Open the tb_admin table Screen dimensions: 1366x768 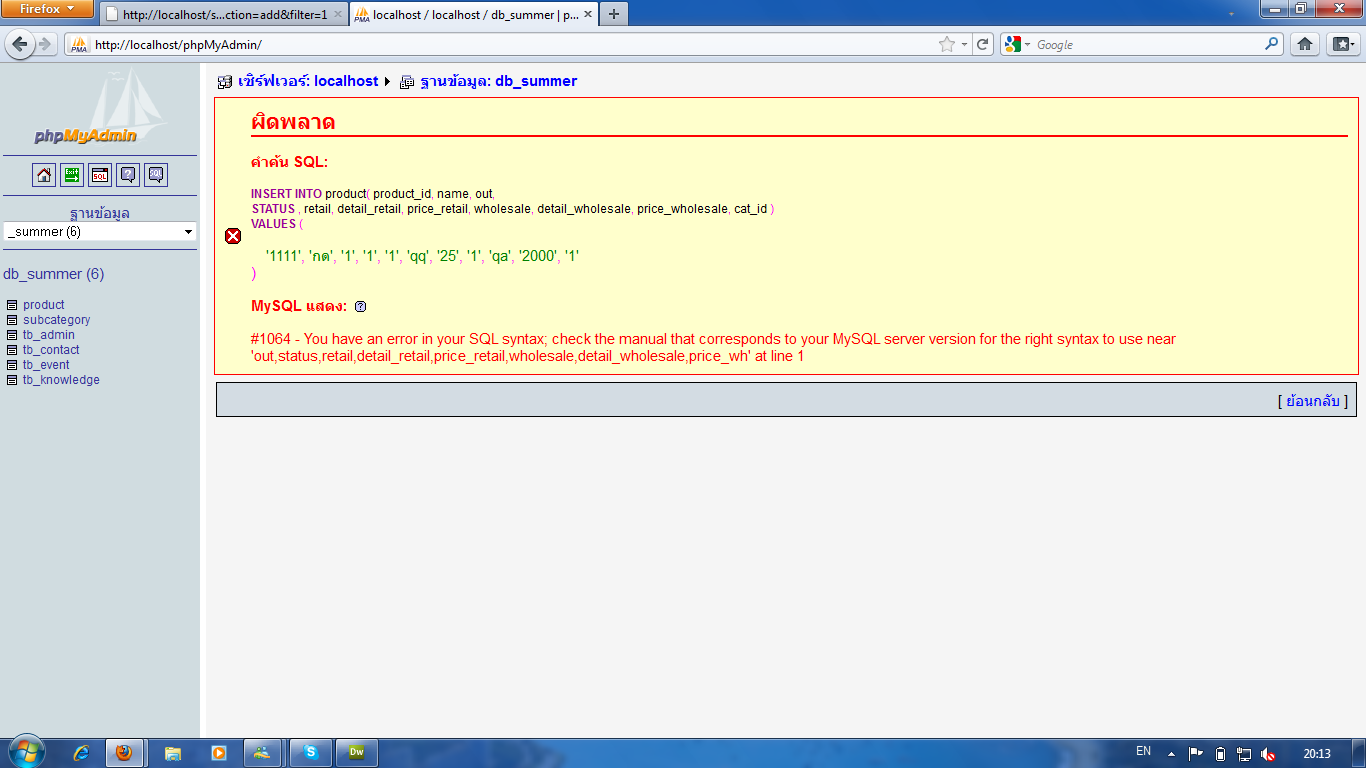(49, 335)
